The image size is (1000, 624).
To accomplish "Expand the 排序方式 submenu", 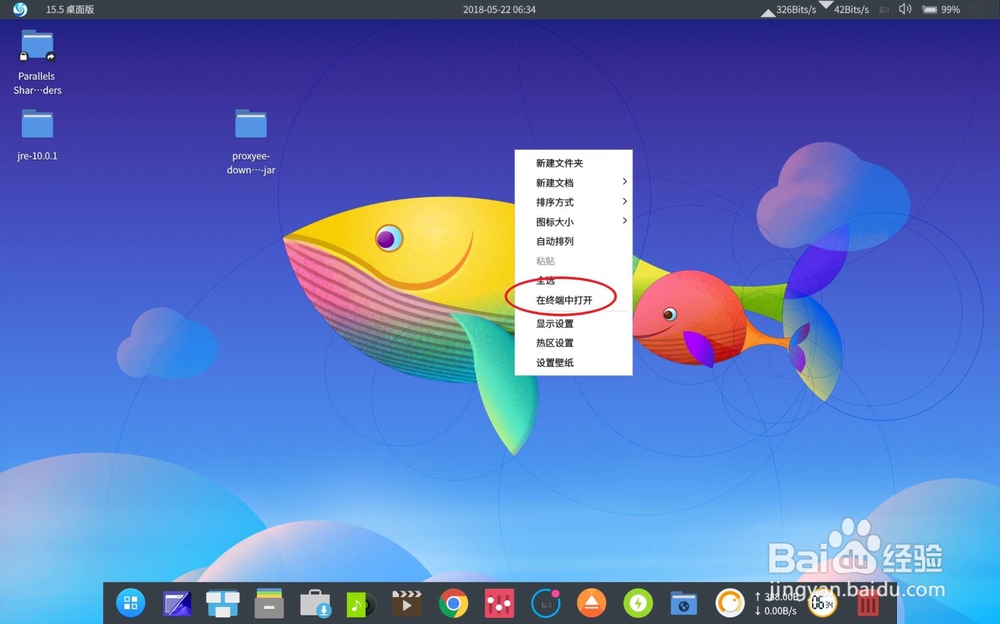I will pos(573,202).
